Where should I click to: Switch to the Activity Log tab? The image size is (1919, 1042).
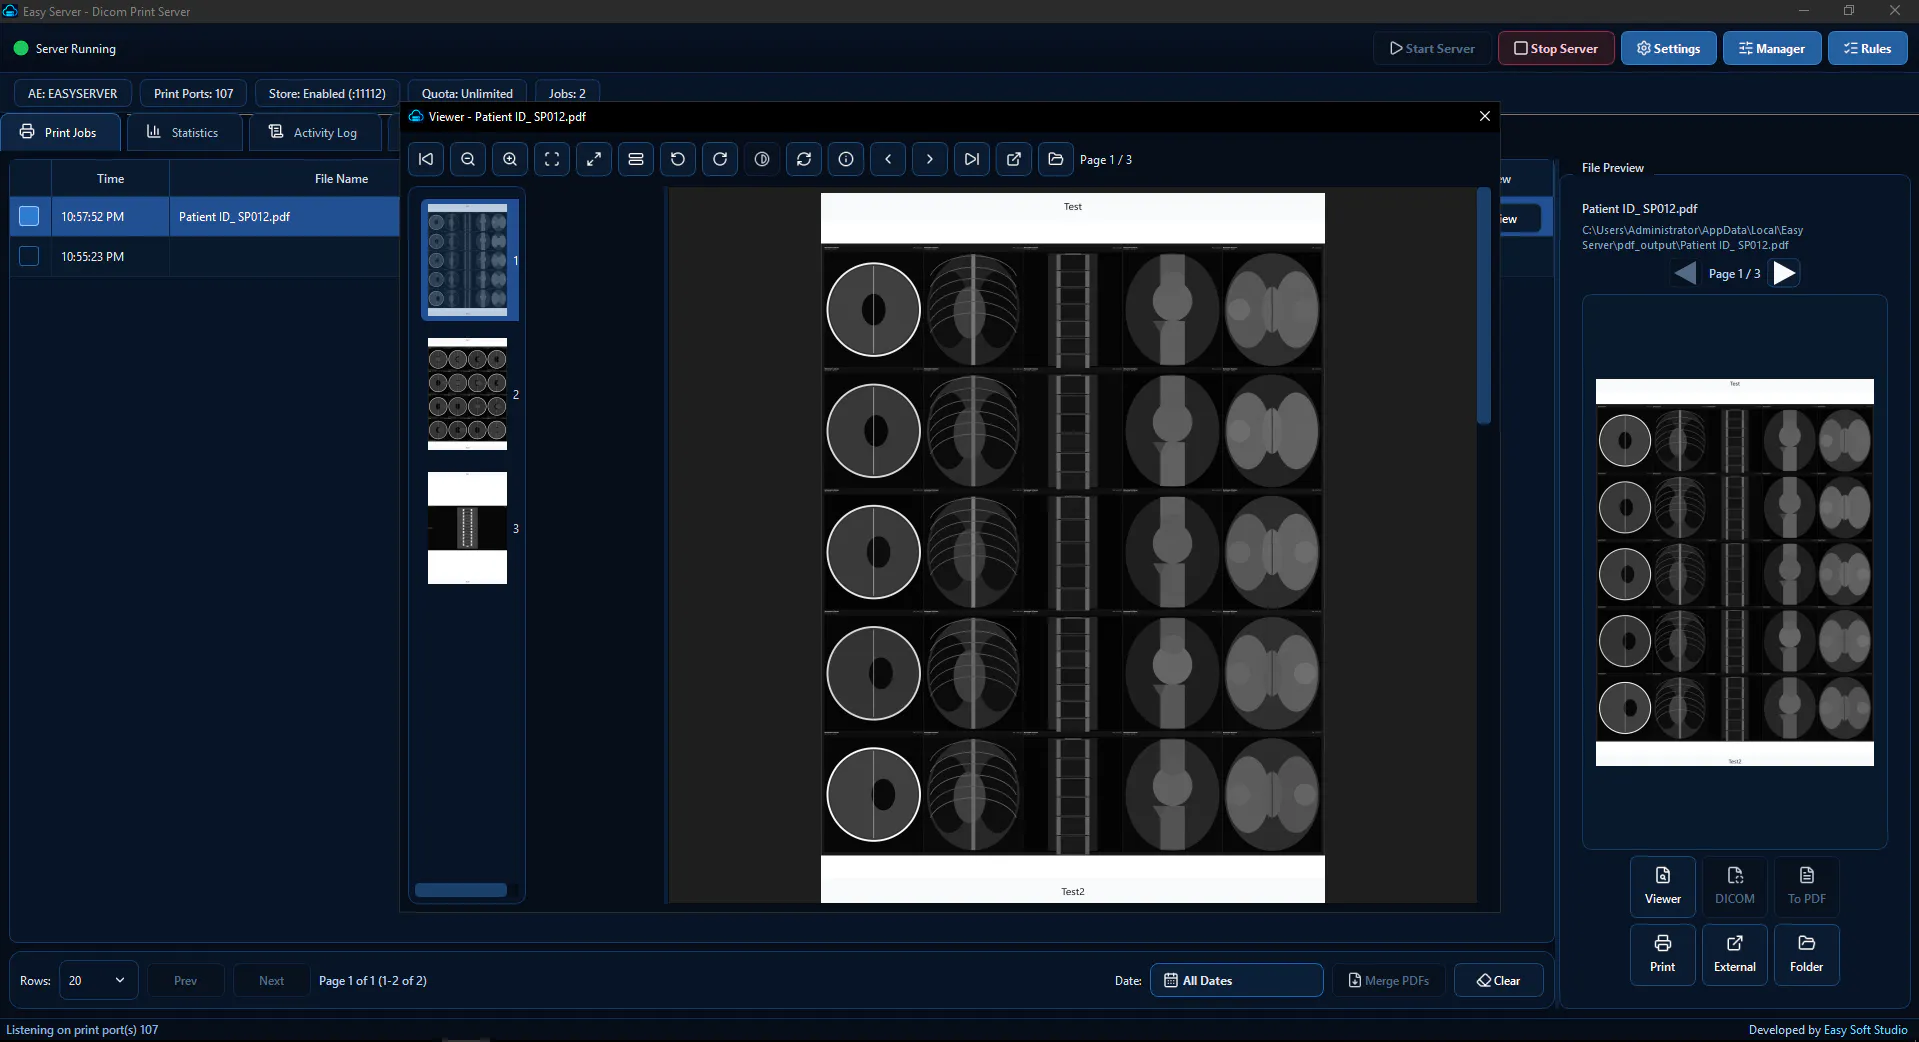[x=313, y=132]
